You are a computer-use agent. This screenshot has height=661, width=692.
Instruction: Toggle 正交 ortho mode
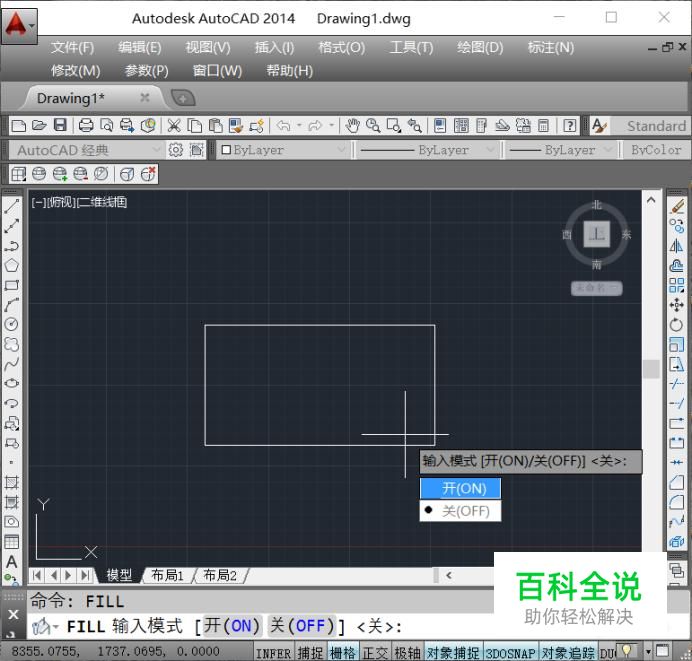pyautogui.click(x=375, y=653)
